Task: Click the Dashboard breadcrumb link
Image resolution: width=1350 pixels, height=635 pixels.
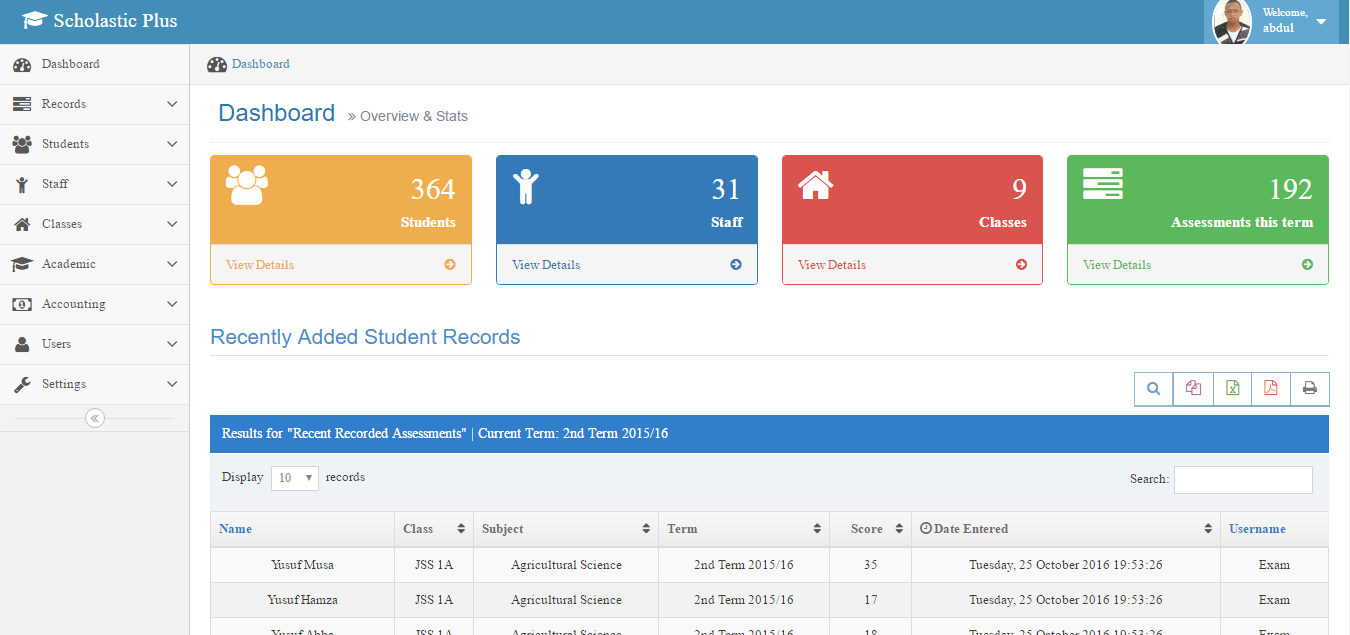Action: (x=260, y=64)
